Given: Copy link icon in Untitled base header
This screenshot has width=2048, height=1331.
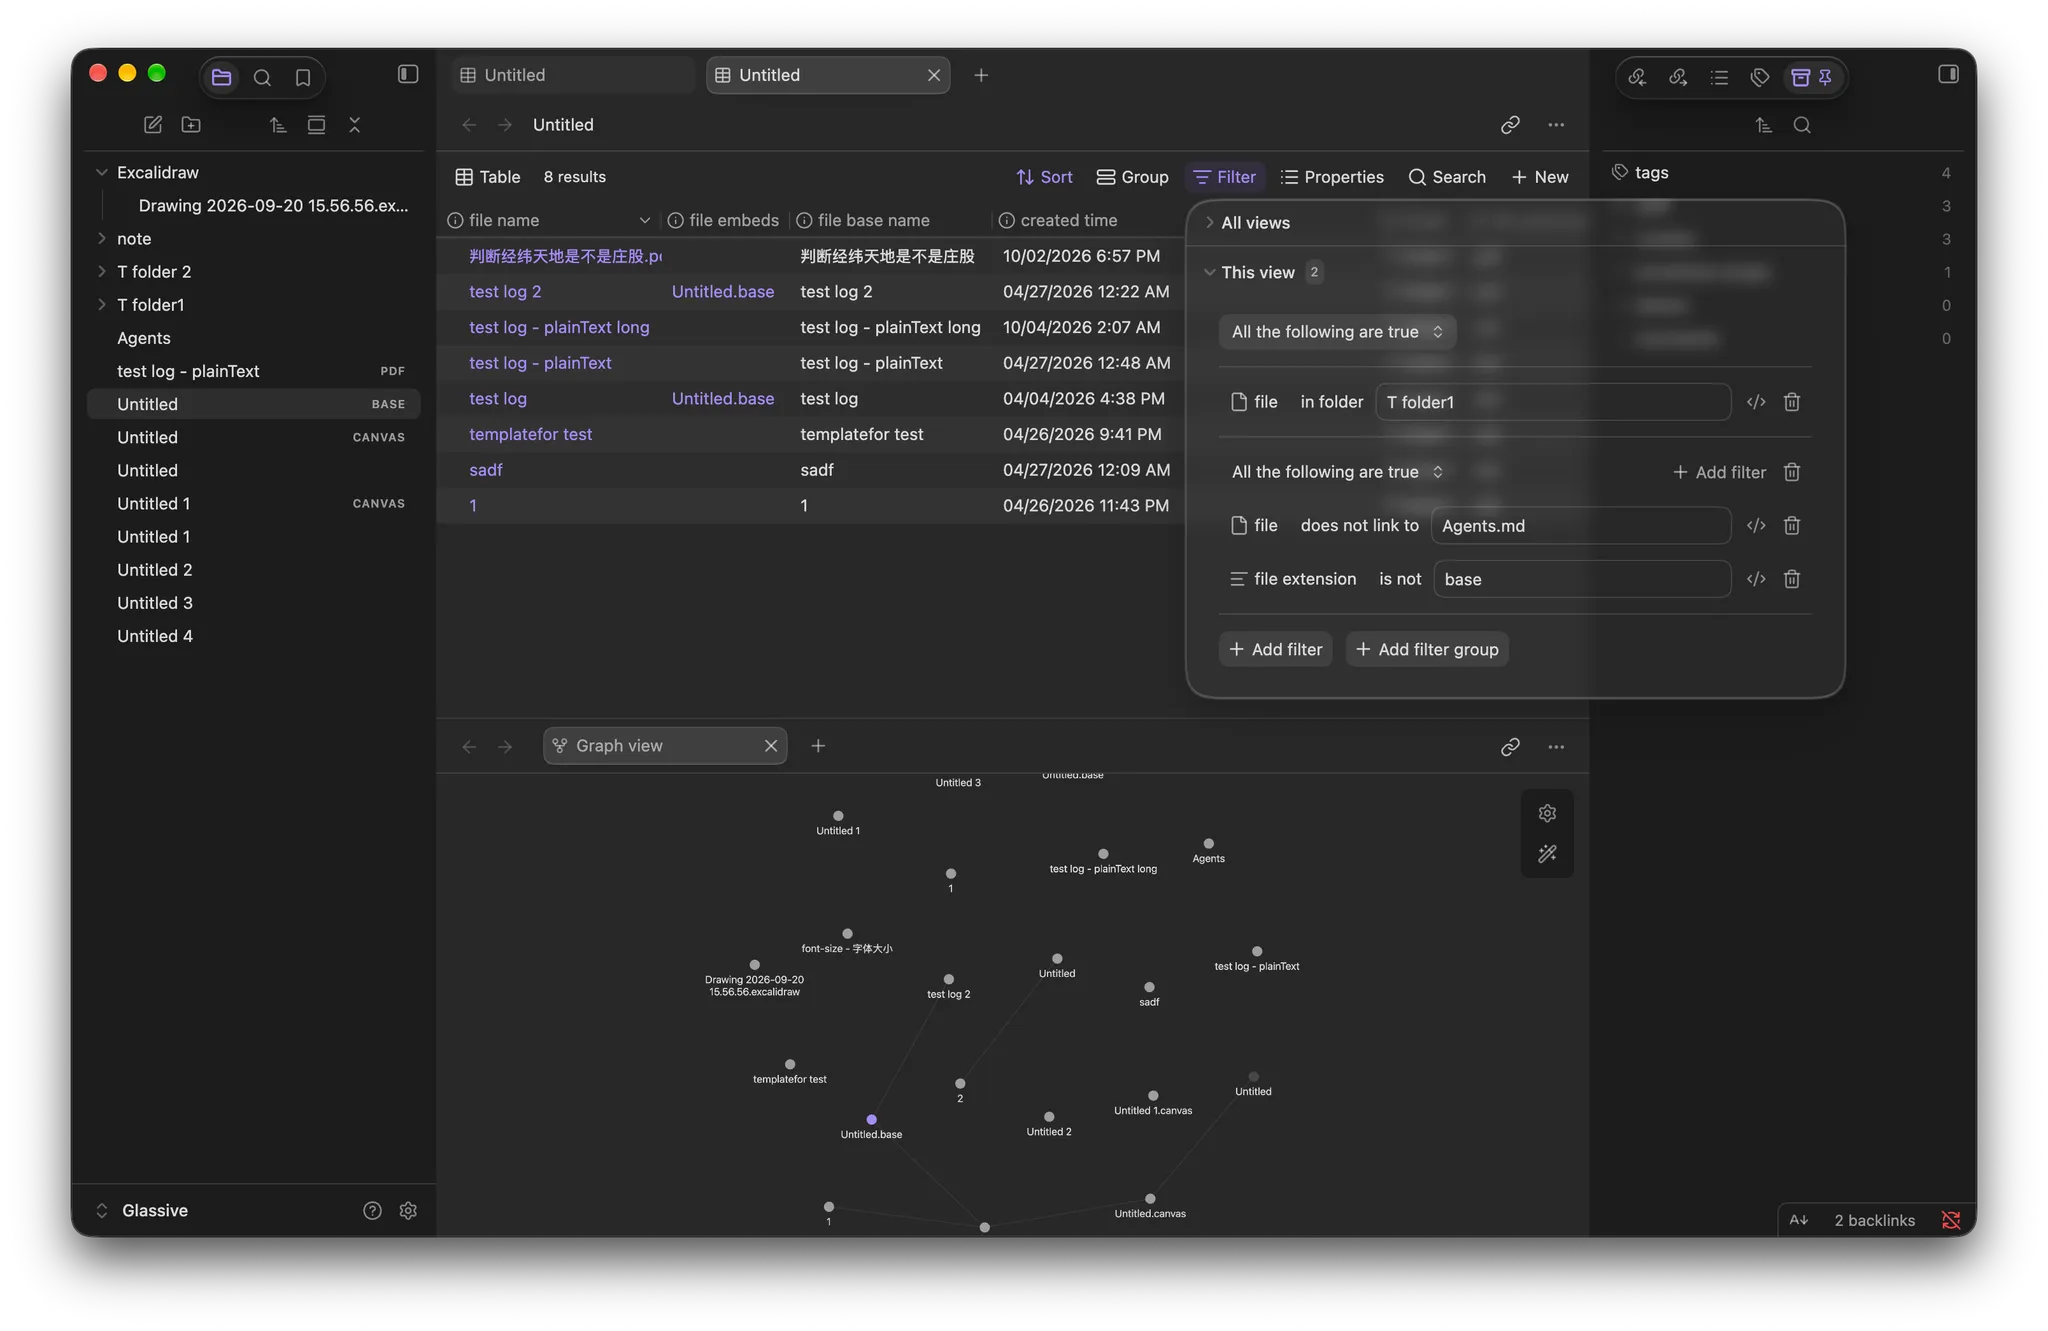Looking at the screenshot, I should pyautogui.click(x=1510, y=125).
